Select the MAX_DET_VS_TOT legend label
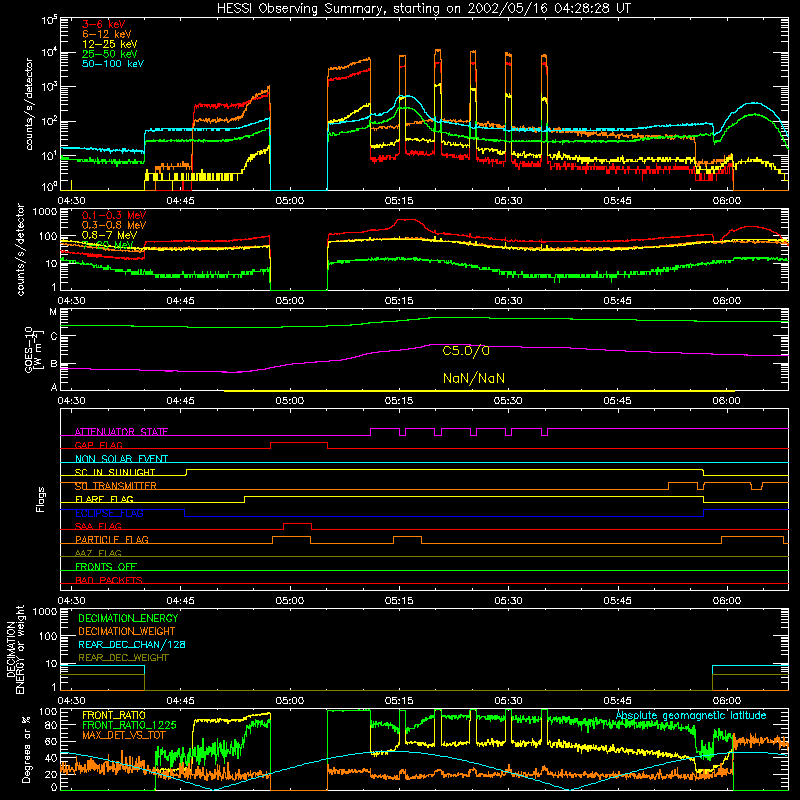 pos(124,735)
